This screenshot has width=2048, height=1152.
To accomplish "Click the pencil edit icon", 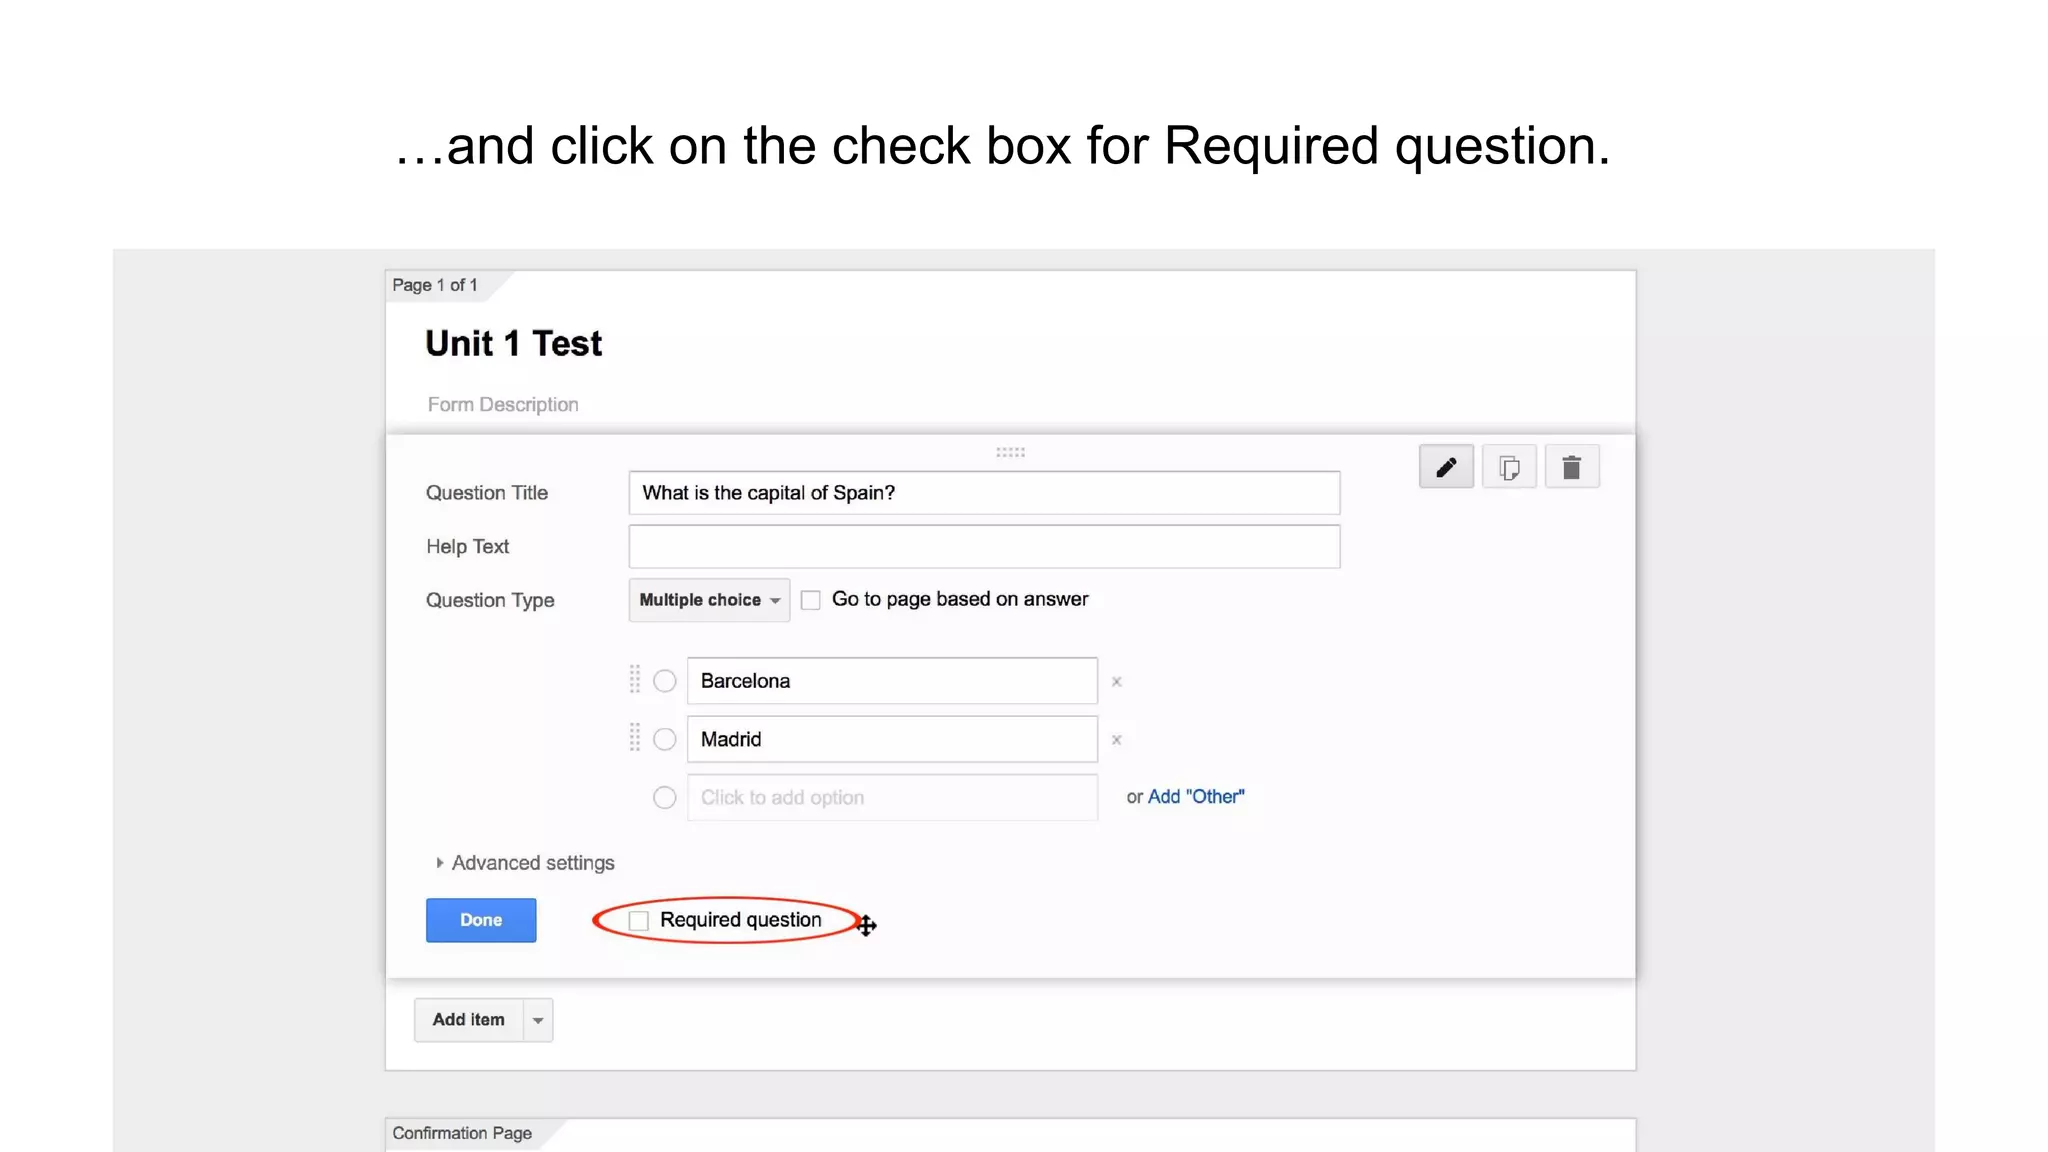I will pyautogui.click(x=1446, y=467).
